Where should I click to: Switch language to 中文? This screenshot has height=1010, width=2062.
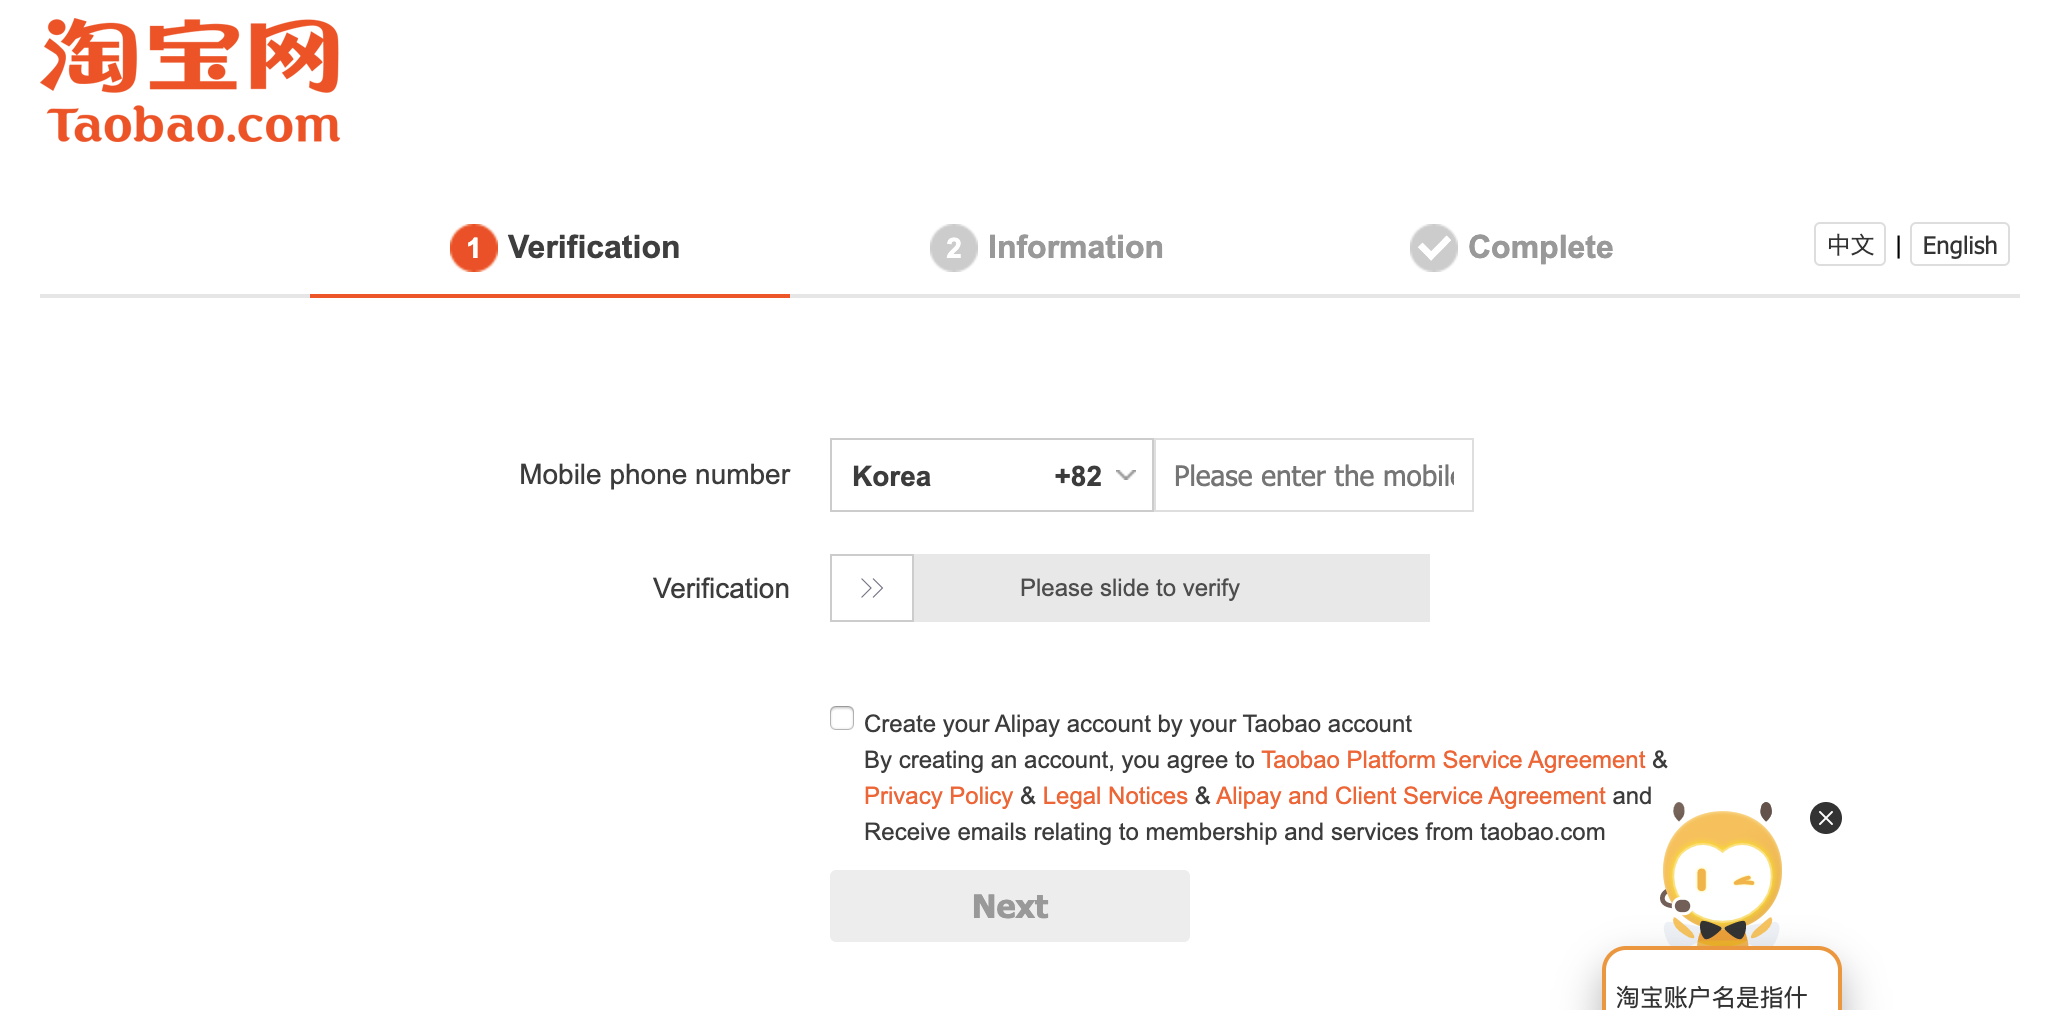pos(1849,245)
